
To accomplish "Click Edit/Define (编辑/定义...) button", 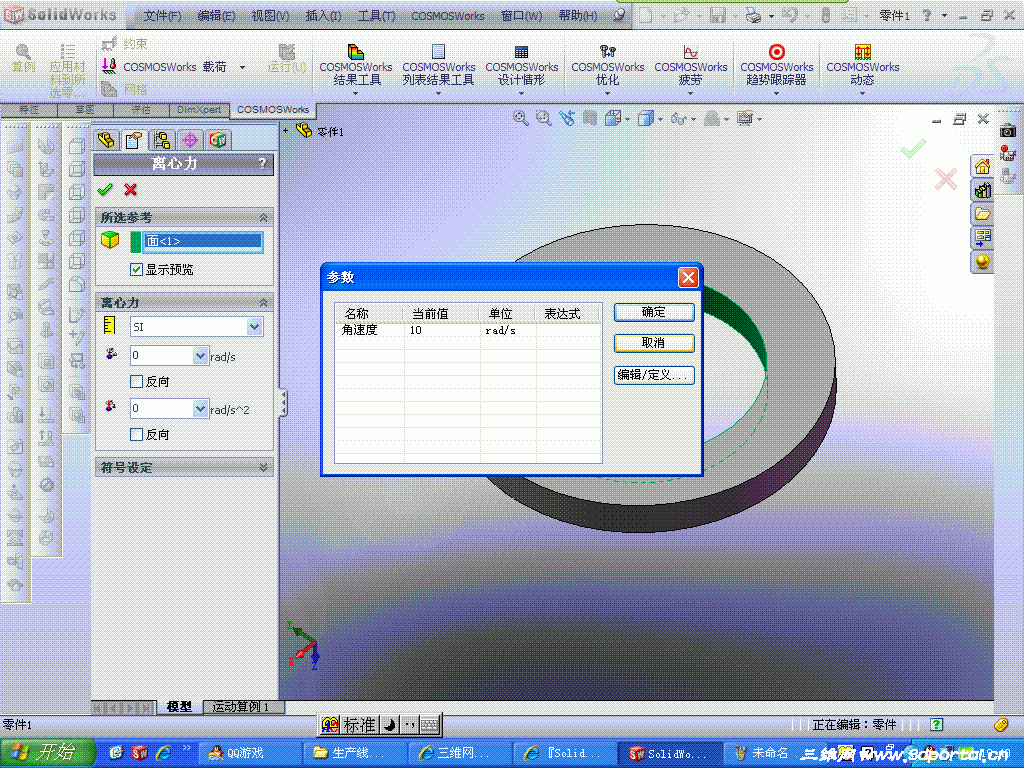I will [654, 375].
